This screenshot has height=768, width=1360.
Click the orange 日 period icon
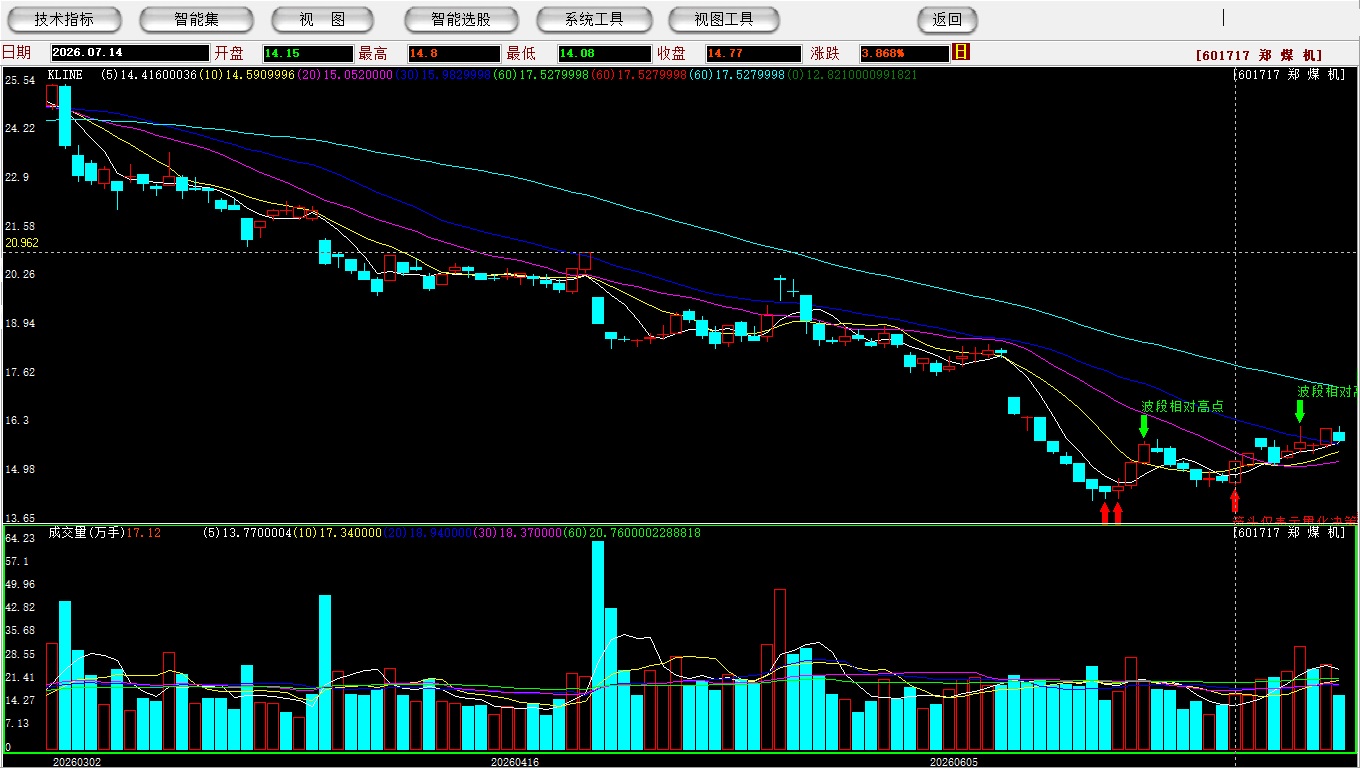coord(961,52)
